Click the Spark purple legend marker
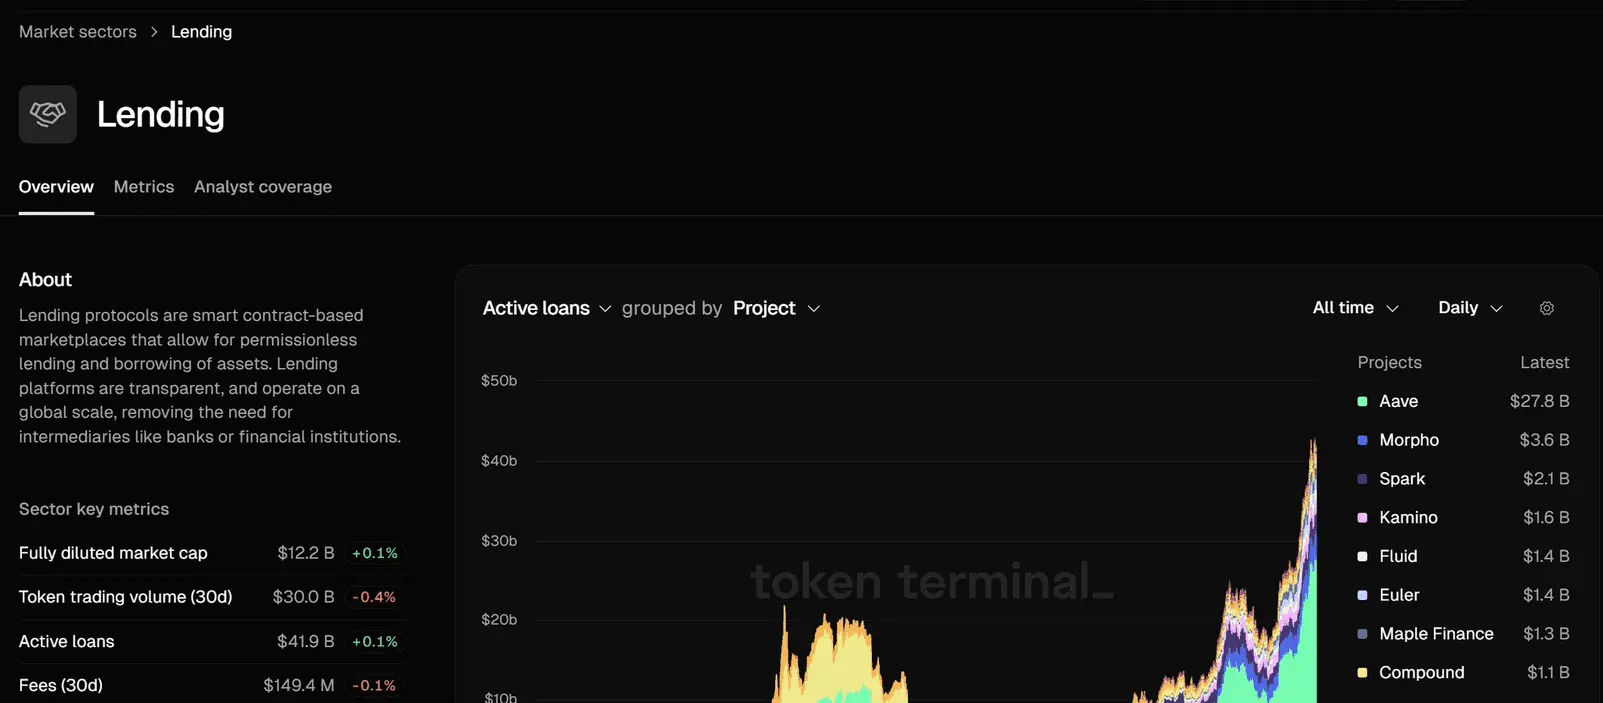This screenshot has height=703, width=1603. [x=1362, y=479]
